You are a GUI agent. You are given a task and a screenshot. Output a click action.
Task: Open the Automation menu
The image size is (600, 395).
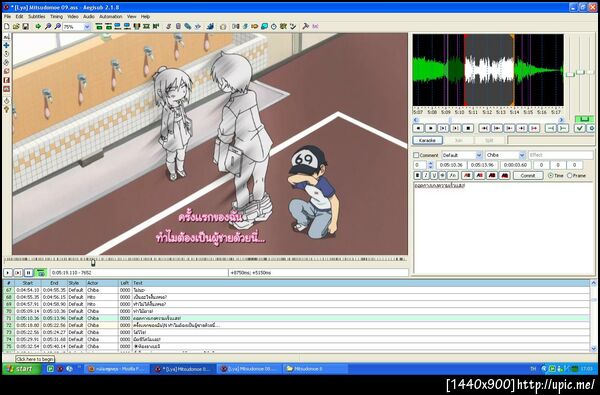tap(111, 17)
